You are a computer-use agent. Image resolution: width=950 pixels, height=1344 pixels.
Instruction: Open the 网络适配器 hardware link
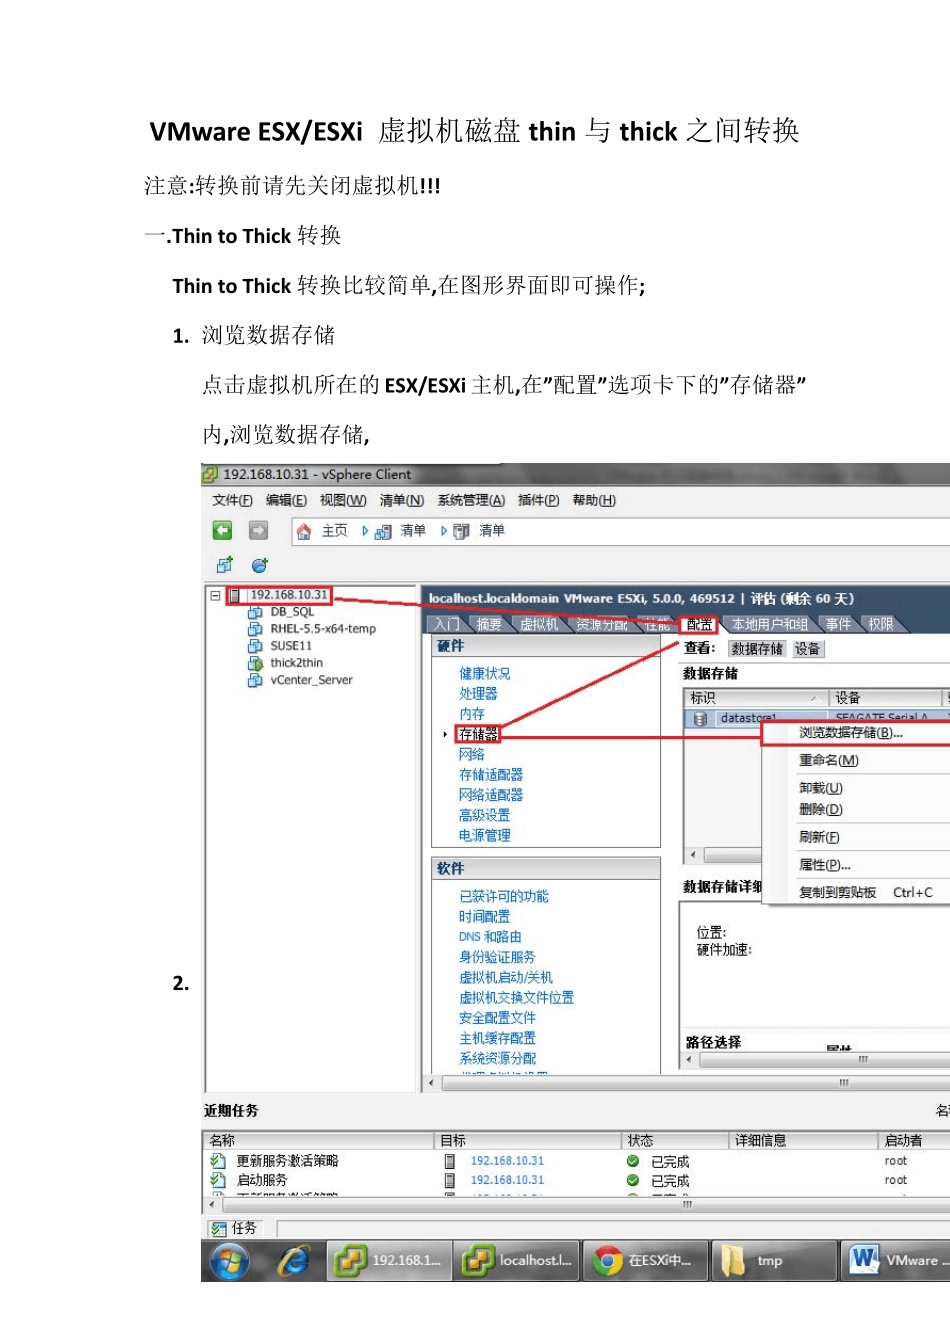pyautogui.click(x=491, y=795)
